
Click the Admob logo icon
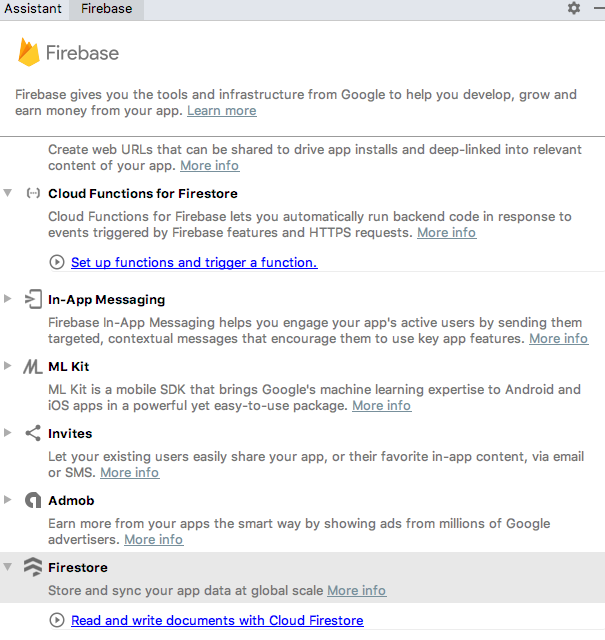(x=33, y=500)
